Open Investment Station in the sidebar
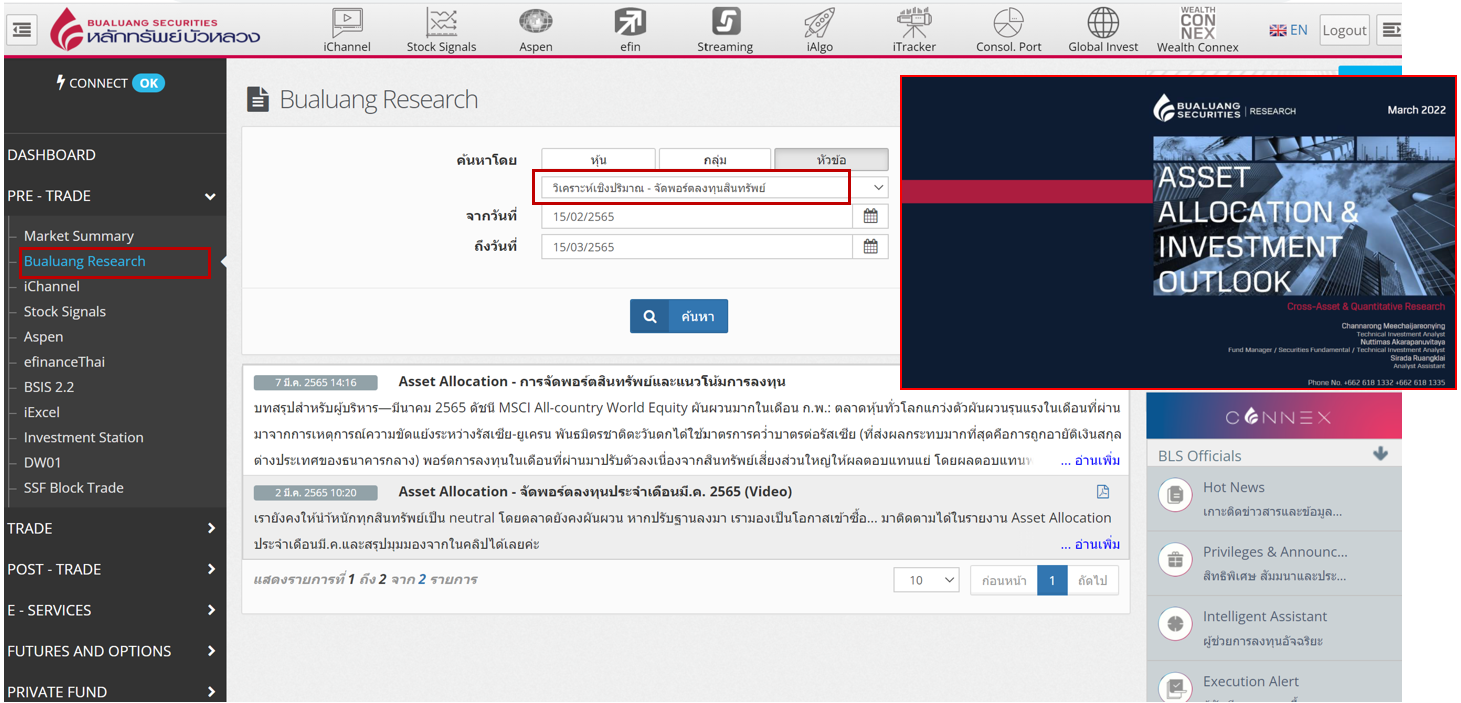The image size is (1461, 703). tap(84, 437)
